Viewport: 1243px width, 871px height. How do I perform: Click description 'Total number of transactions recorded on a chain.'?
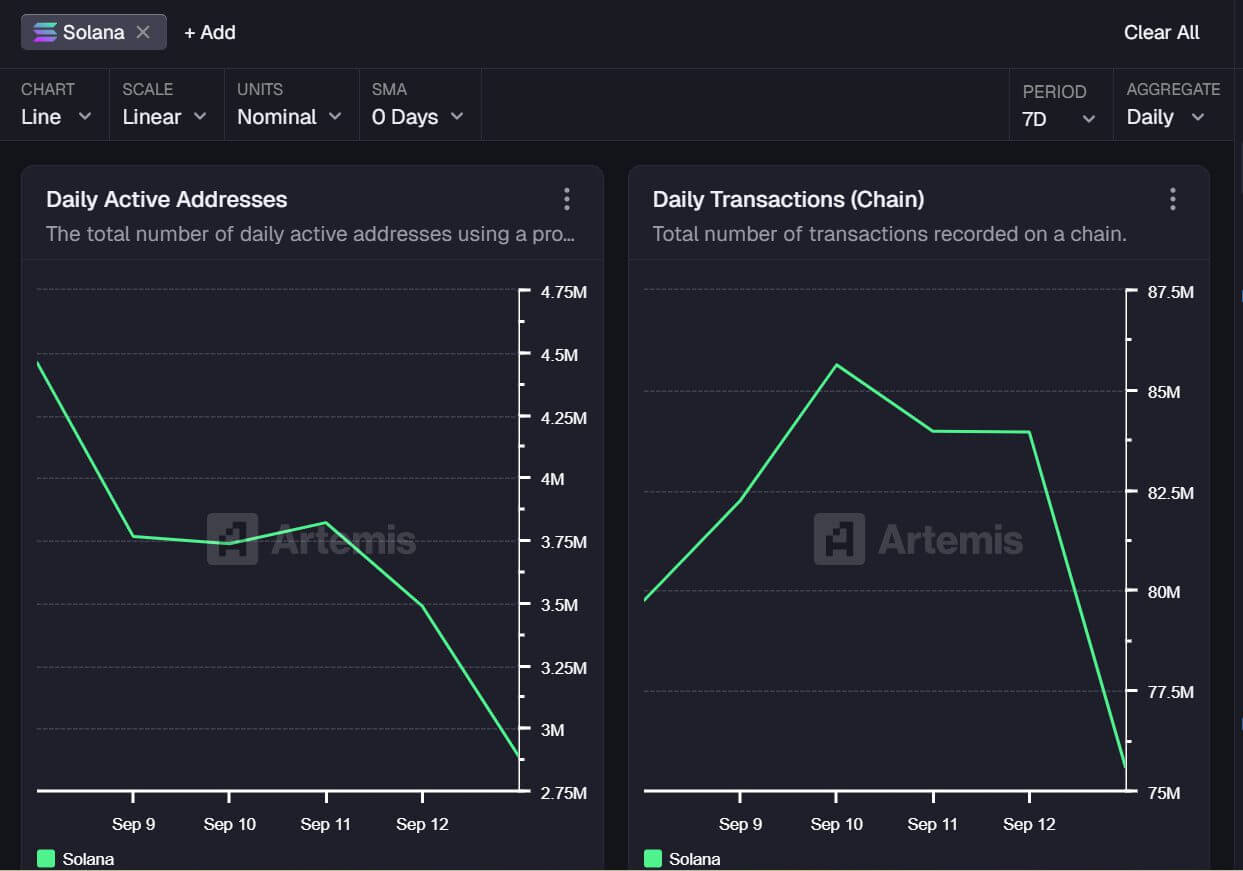coord(890,234)
